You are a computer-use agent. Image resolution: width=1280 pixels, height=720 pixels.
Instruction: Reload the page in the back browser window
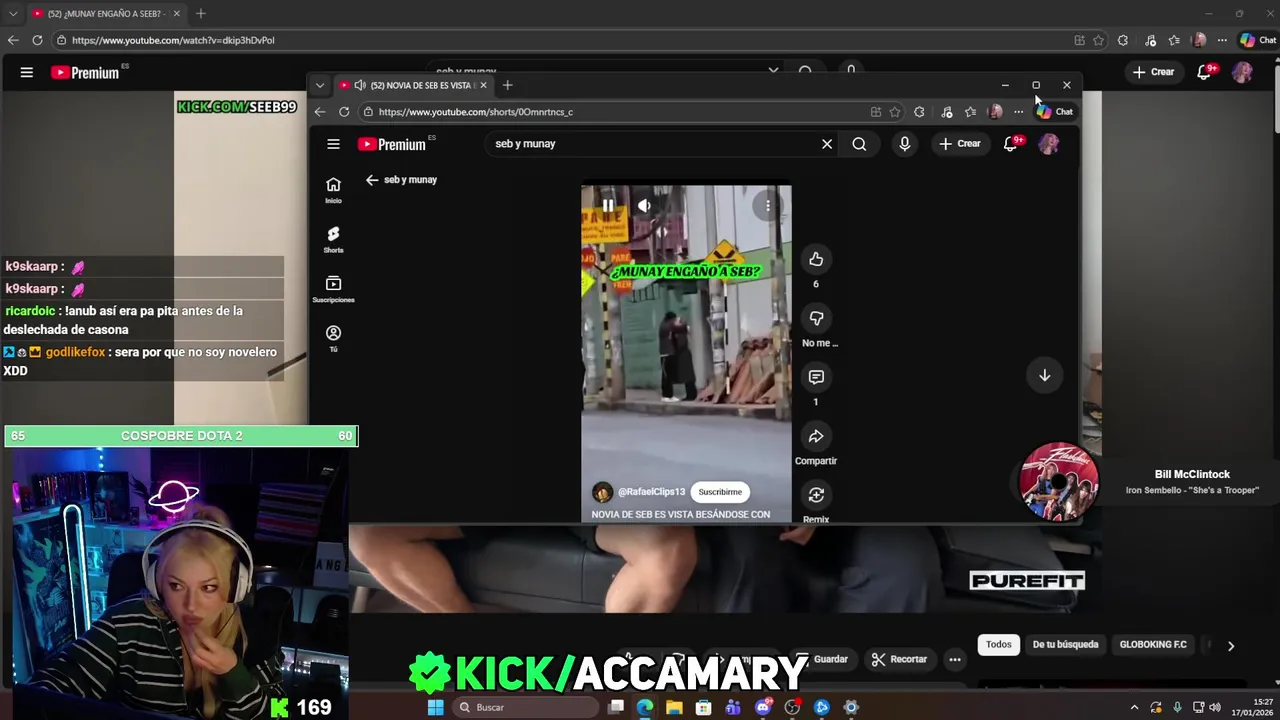click(37, 40)
